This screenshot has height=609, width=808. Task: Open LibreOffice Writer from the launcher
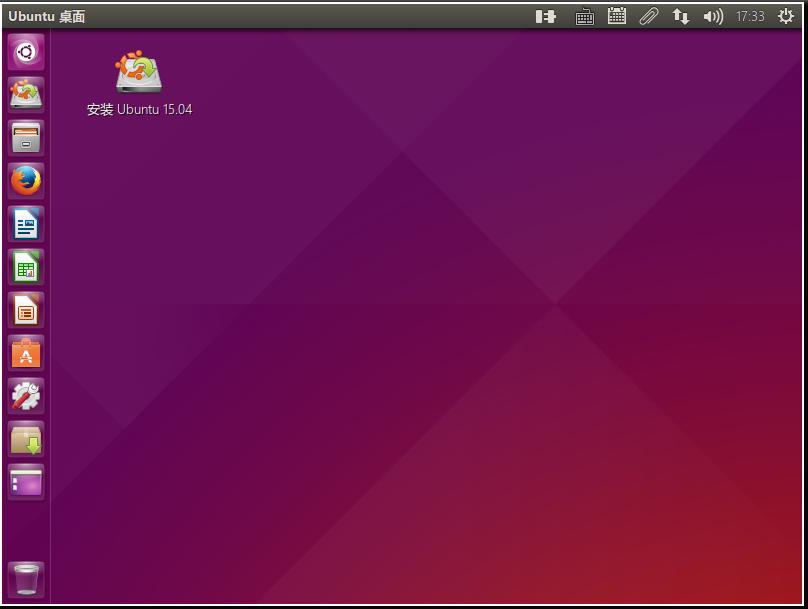(26, 224)
